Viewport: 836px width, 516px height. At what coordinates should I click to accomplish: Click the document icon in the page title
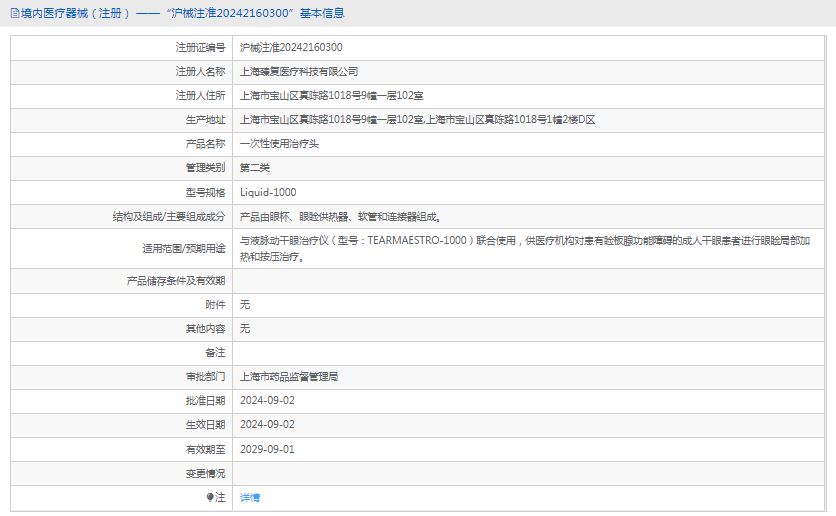click(15, 13)
